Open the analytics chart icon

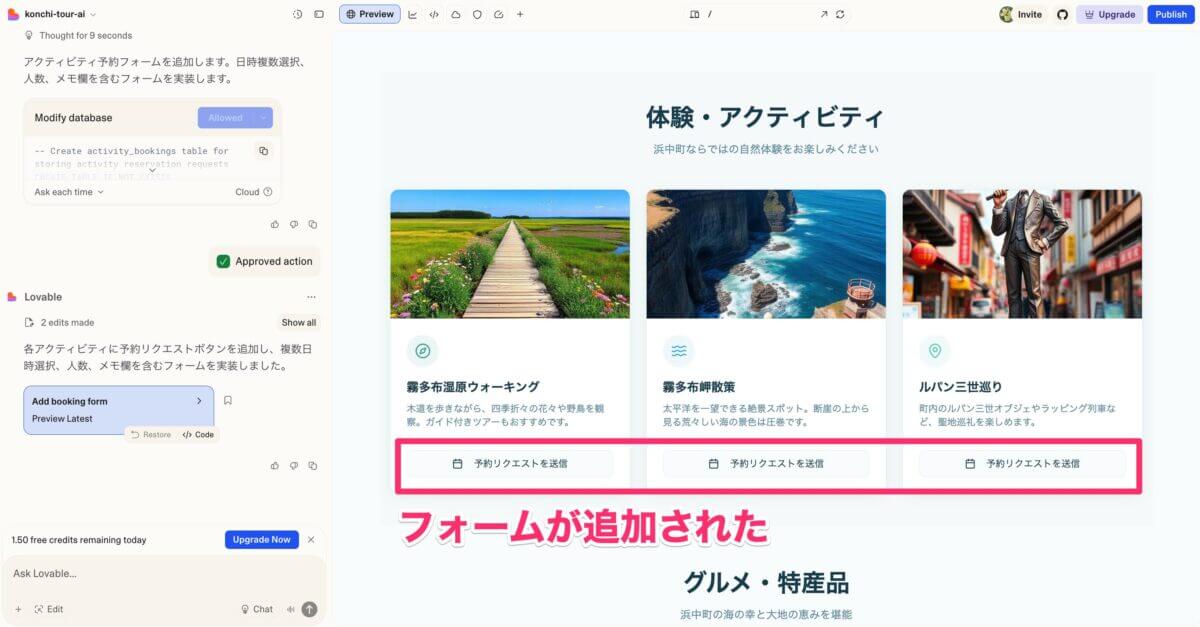click(x=413, y=14)
